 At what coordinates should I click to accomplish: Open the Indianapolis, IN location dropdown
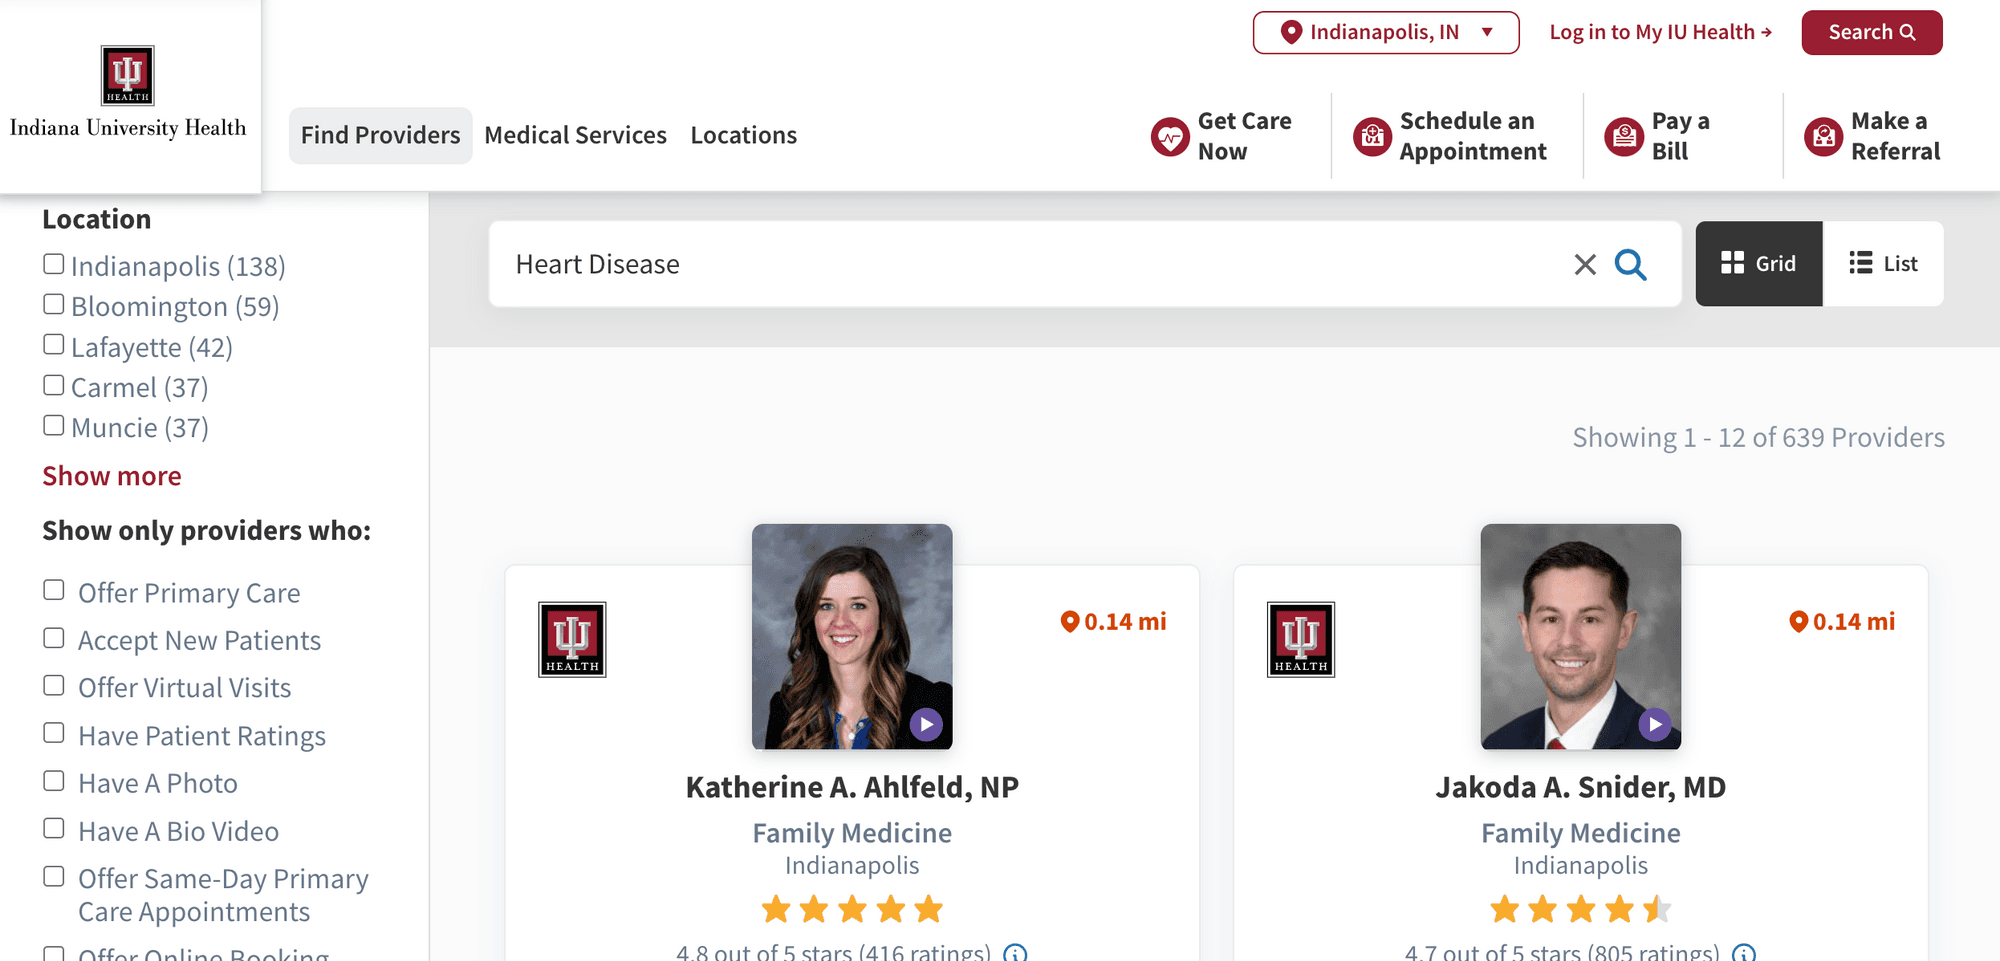(x=1385, y=33)
